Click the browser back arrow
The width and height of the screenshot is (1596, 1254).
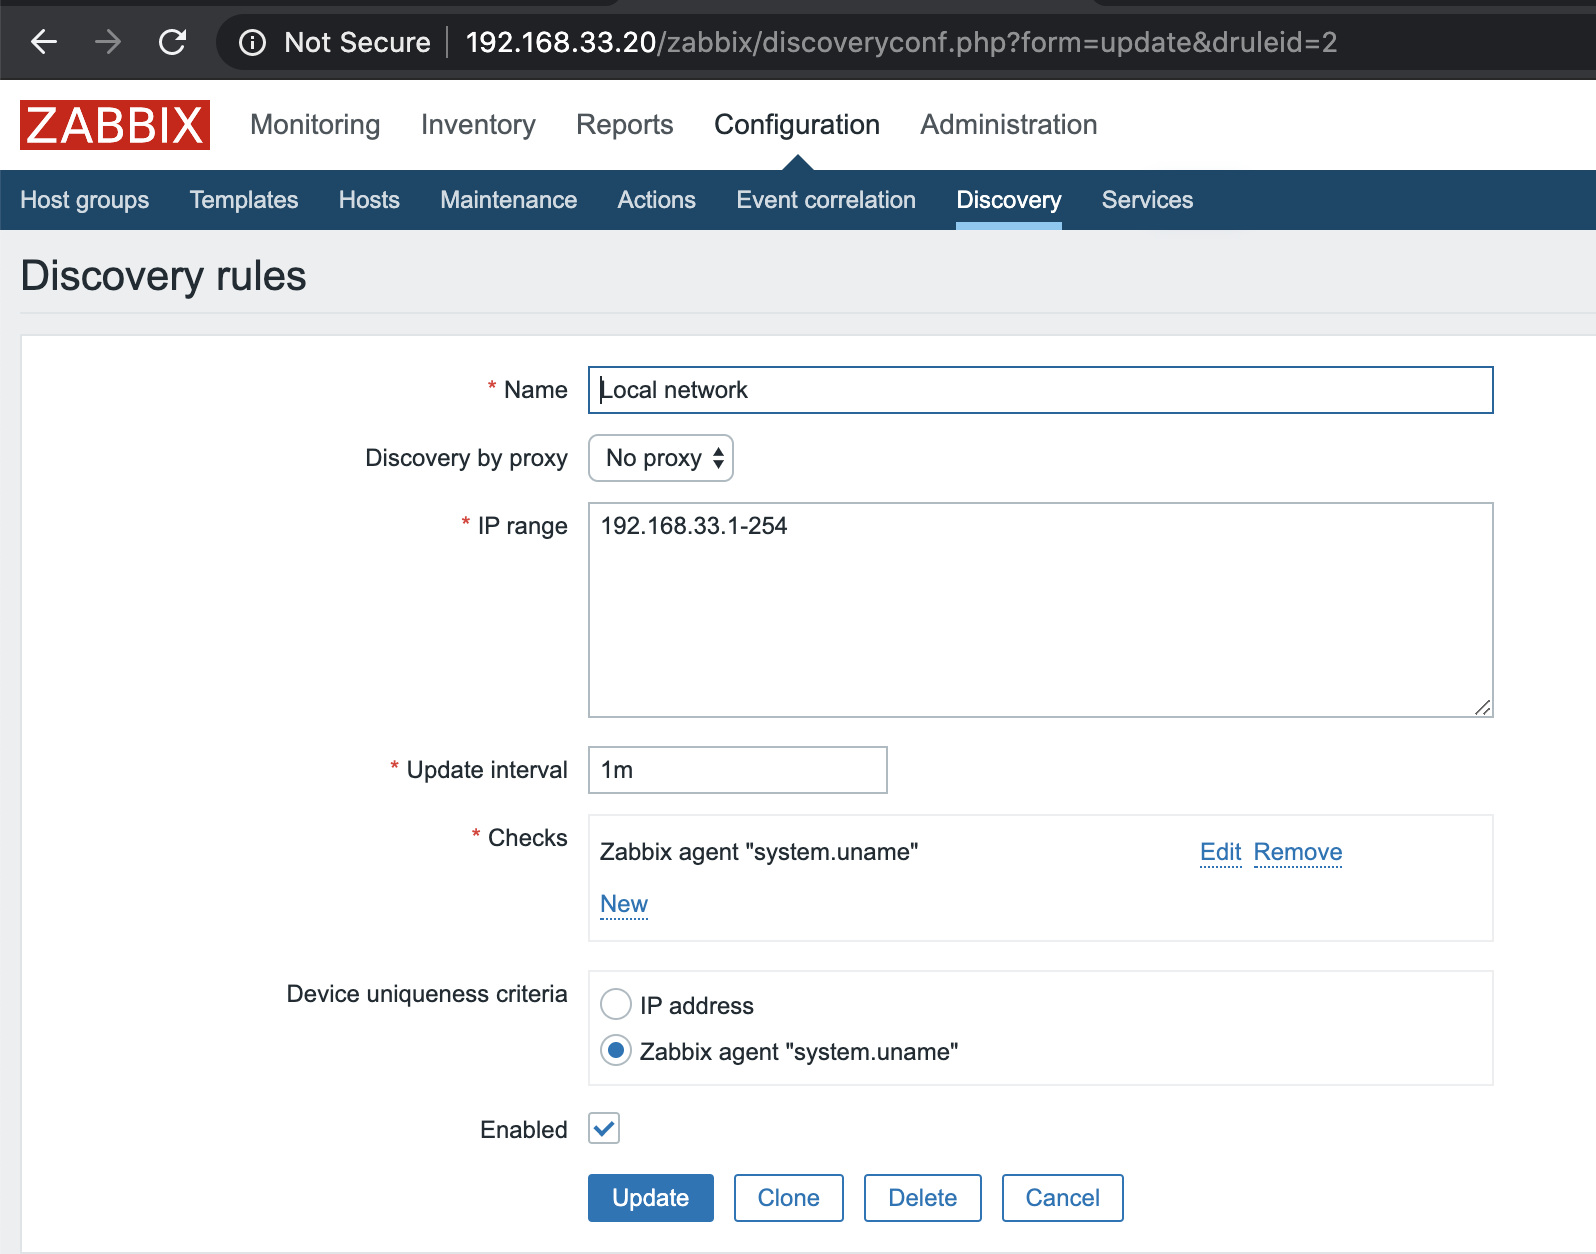click(44, 42)
